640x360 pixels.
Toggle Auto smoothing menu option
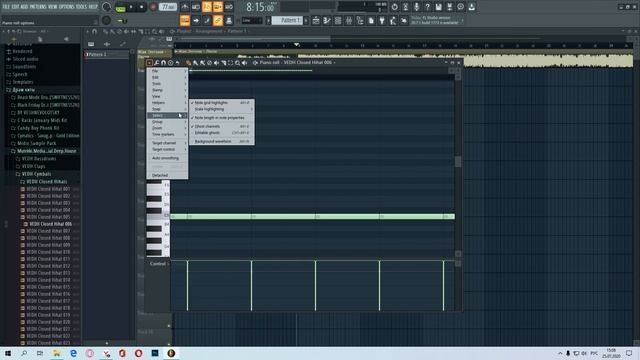point(167,158)
